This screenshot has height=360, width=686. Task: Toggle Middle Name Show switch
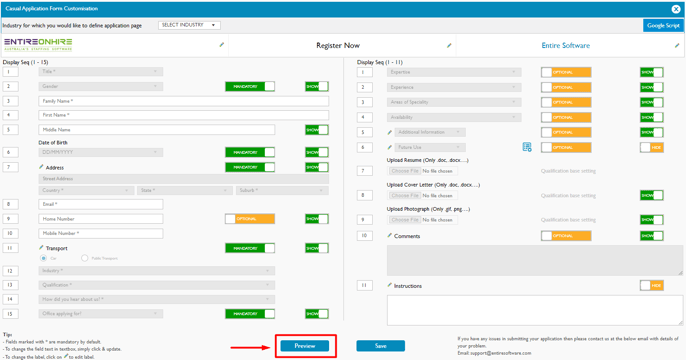(x=317, y=130)
